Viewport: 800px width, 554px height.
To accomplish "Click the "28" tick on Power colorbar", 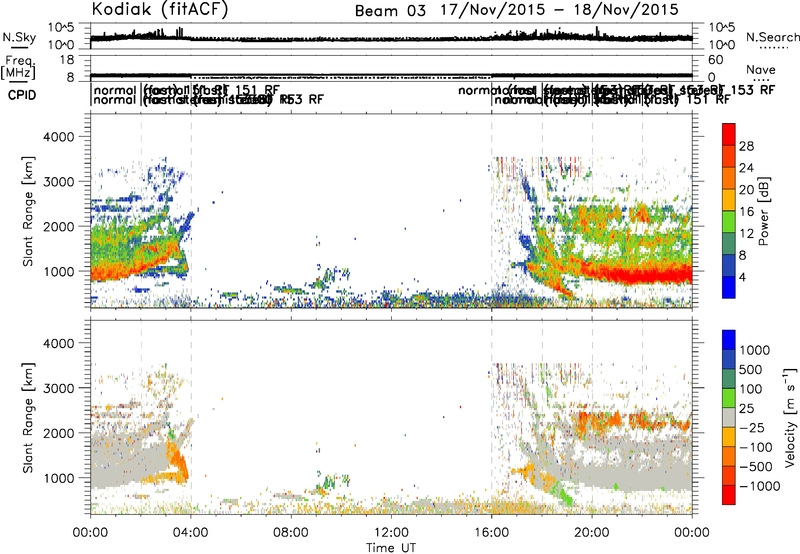I will 746,146.
